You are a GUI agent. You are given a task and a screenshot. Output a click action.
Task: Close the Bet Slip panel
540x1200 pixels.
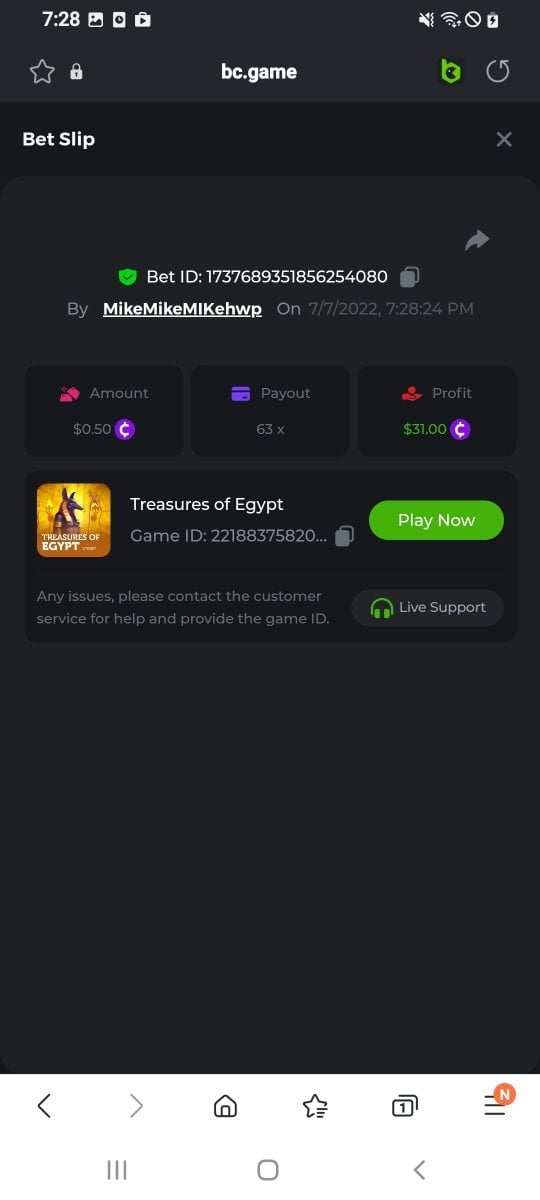pos(504,139)
